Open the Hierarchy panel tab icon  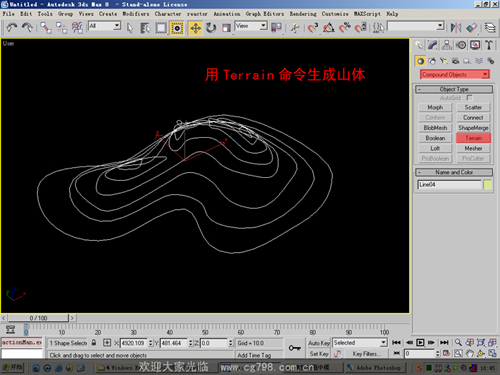[x=447, y=45]
